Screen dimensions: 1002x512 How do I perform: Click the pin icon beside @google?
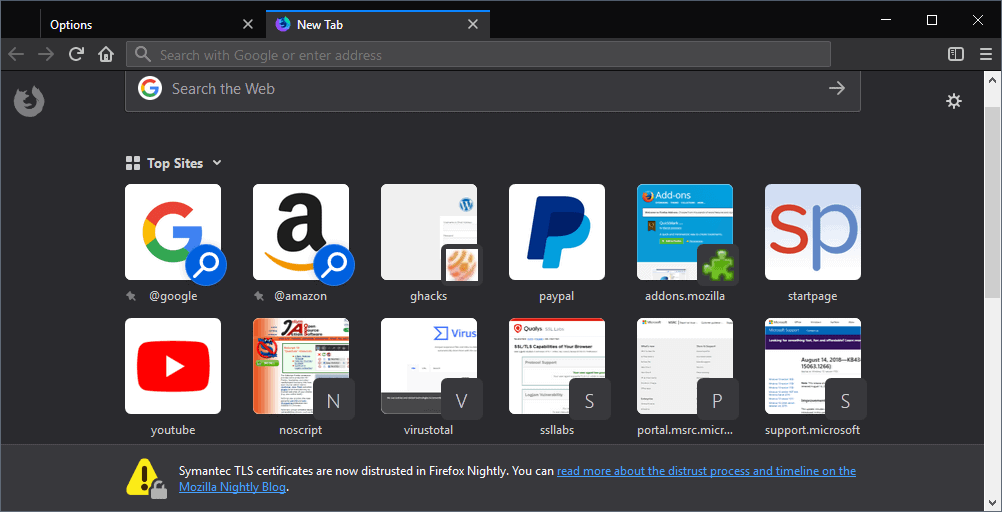[132, 297]
